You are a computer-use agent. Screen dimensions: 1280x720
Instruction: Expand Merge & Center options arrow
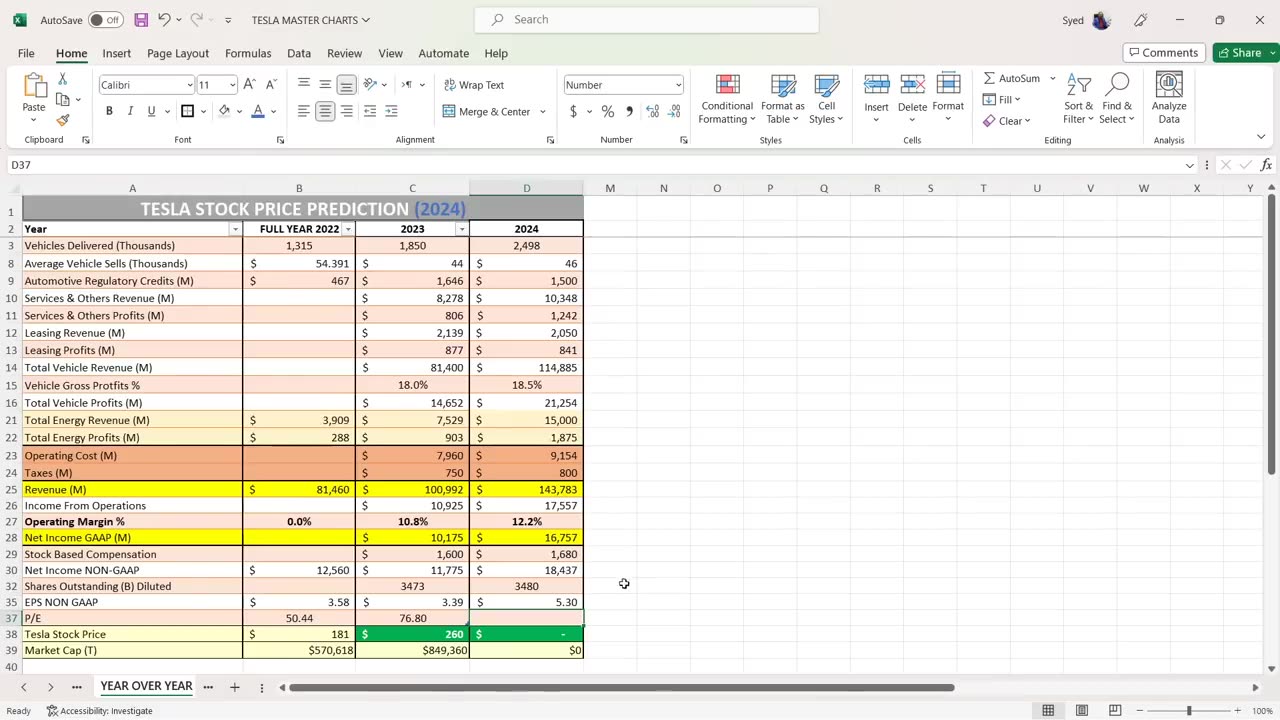pyautogui.click(x=543, y=112)
